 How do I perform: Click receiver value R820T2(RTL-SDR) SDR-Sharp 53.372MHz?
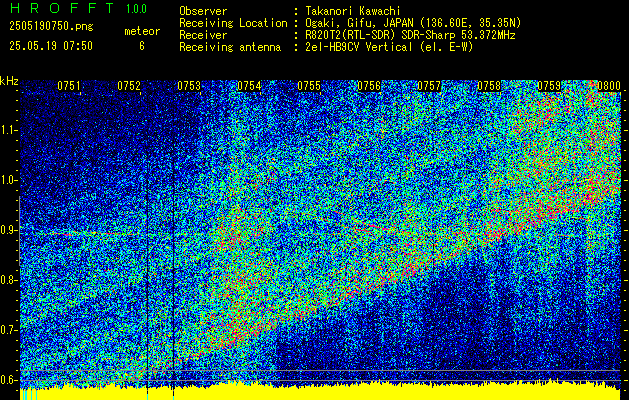pyautogui.click(x=410, y=35)
